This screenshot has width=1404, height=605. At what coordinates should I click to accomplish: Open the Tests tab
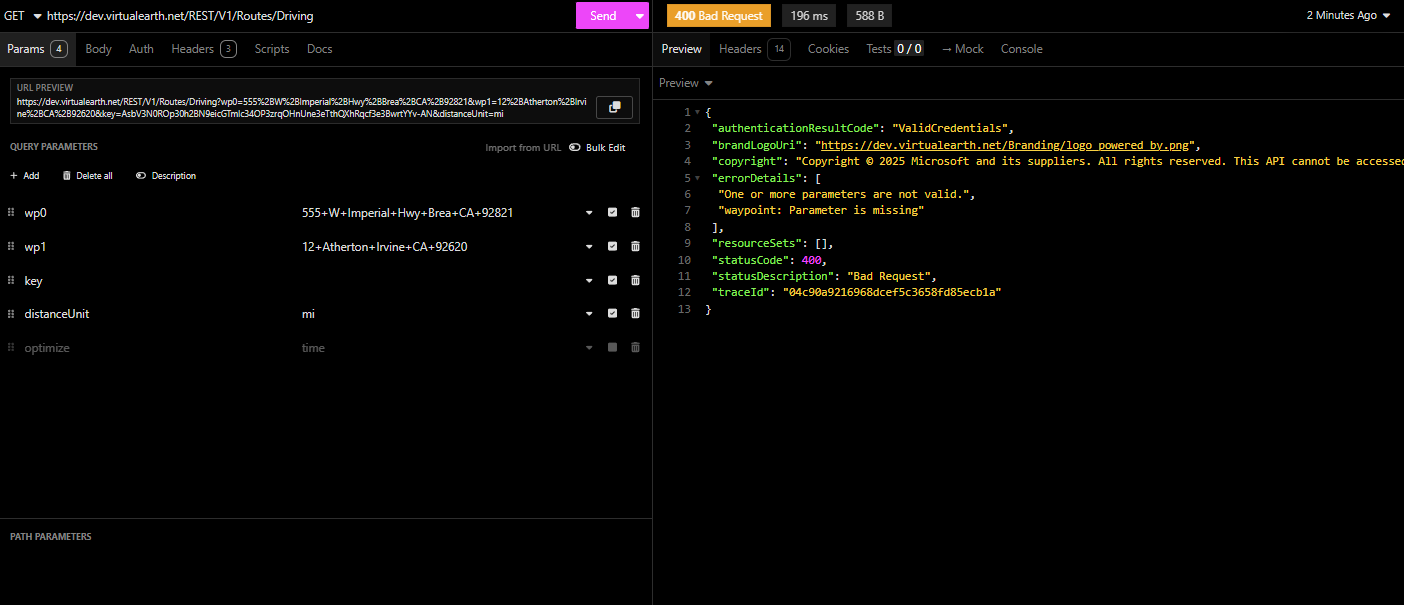click(895, 48)
